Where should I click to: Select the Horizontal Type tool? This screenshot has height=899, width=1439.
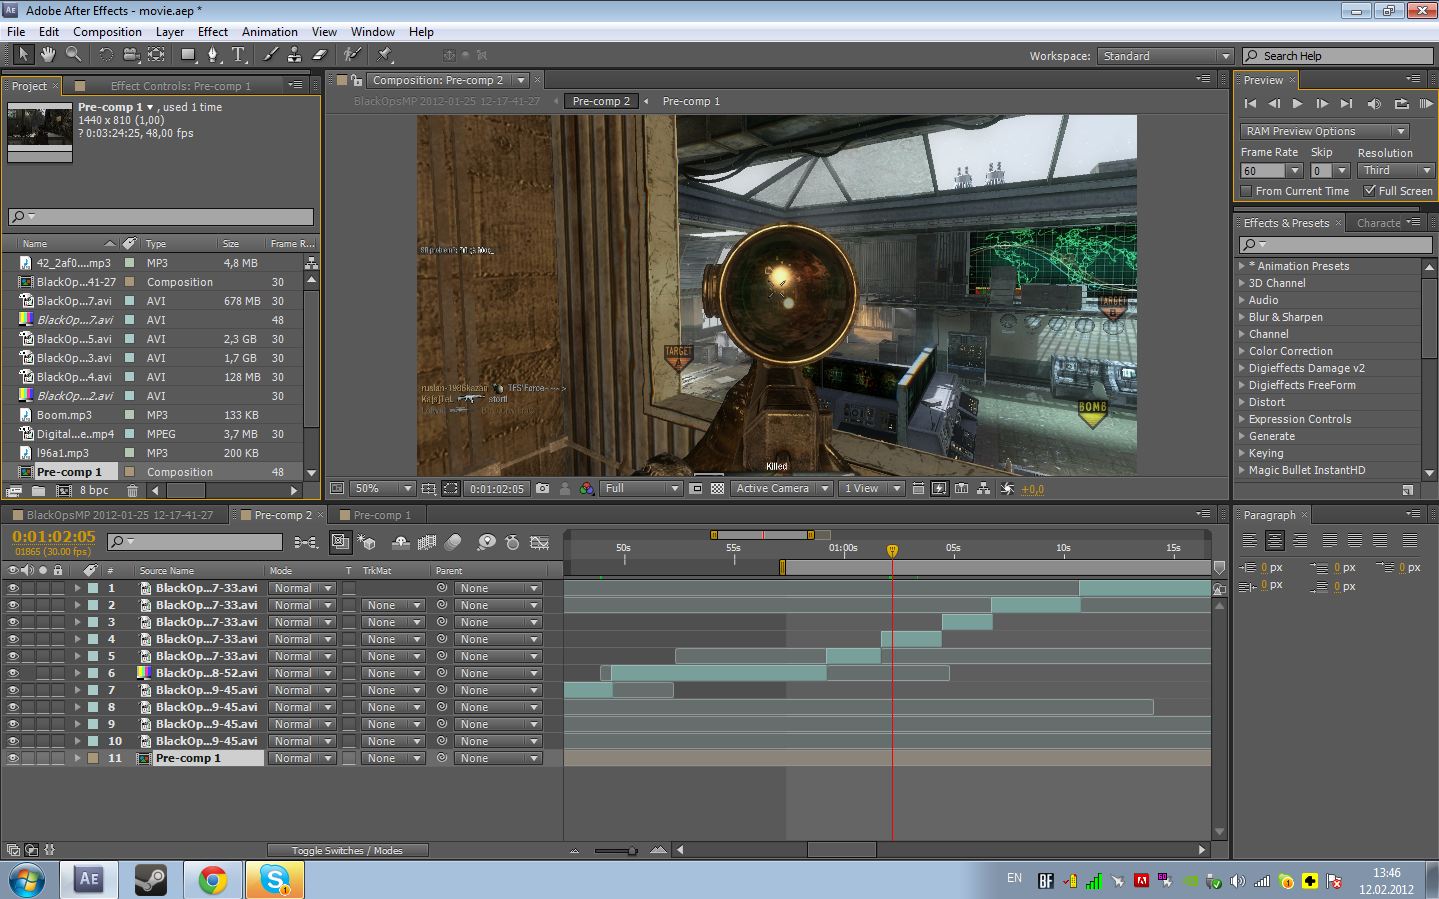point(238,55)
